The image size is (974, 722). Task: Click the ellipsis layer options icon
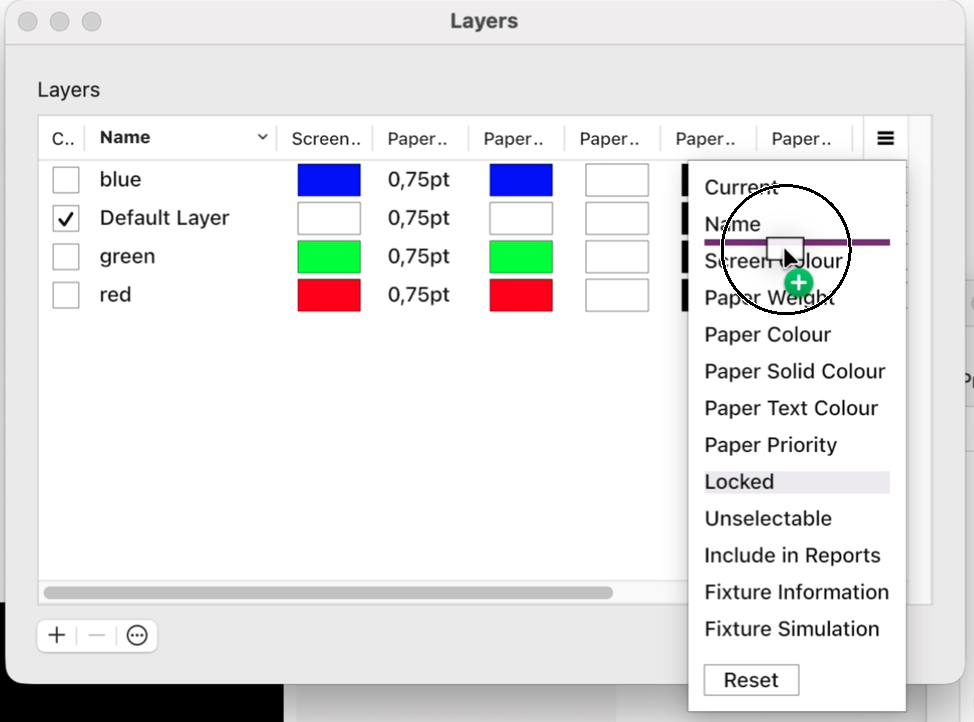coord(136,635)
